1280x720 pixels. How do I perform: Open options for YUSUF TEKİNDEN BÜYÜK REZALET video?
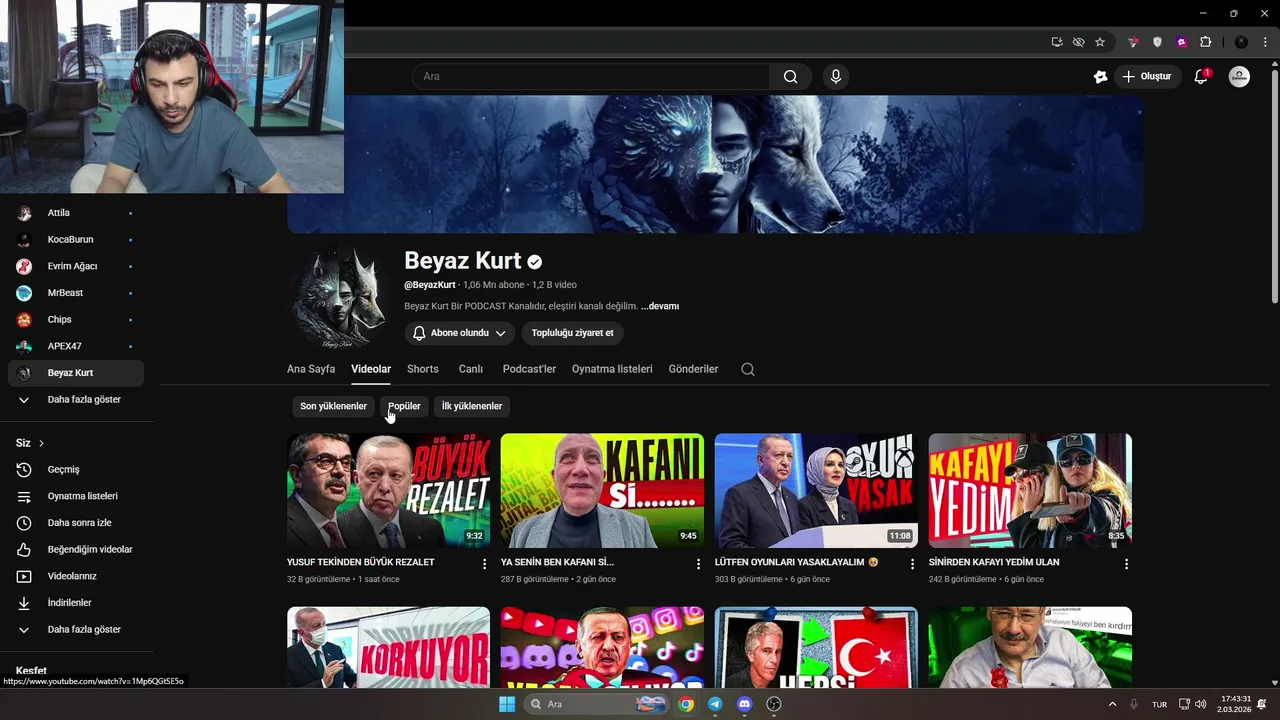[x=485, y=564]
